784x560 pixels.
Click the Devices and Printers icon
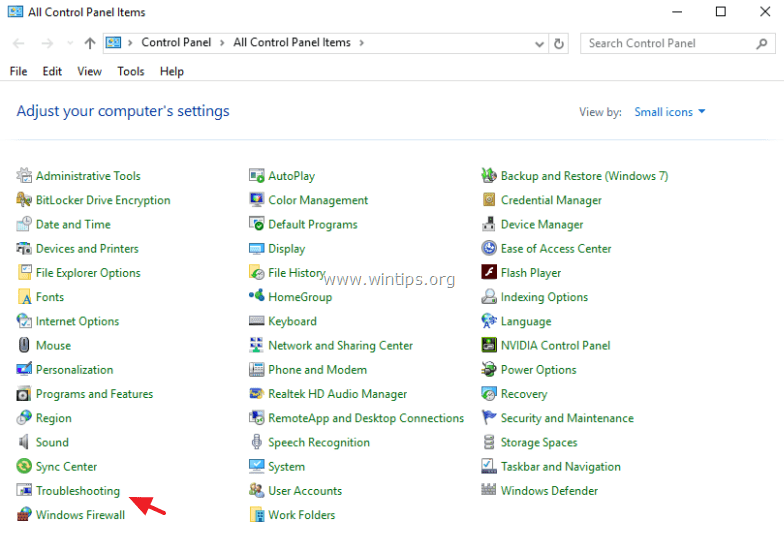[x=24, y=248]
